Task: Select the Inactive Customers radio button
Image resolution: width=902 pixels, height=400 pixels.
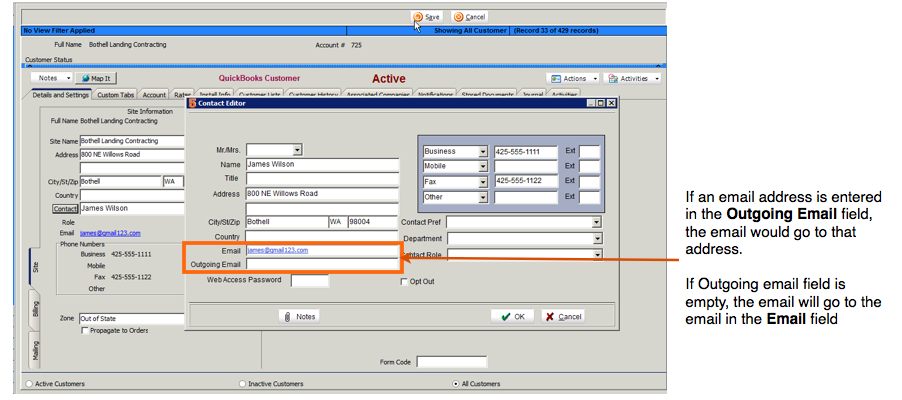Action: coord(242,383)
